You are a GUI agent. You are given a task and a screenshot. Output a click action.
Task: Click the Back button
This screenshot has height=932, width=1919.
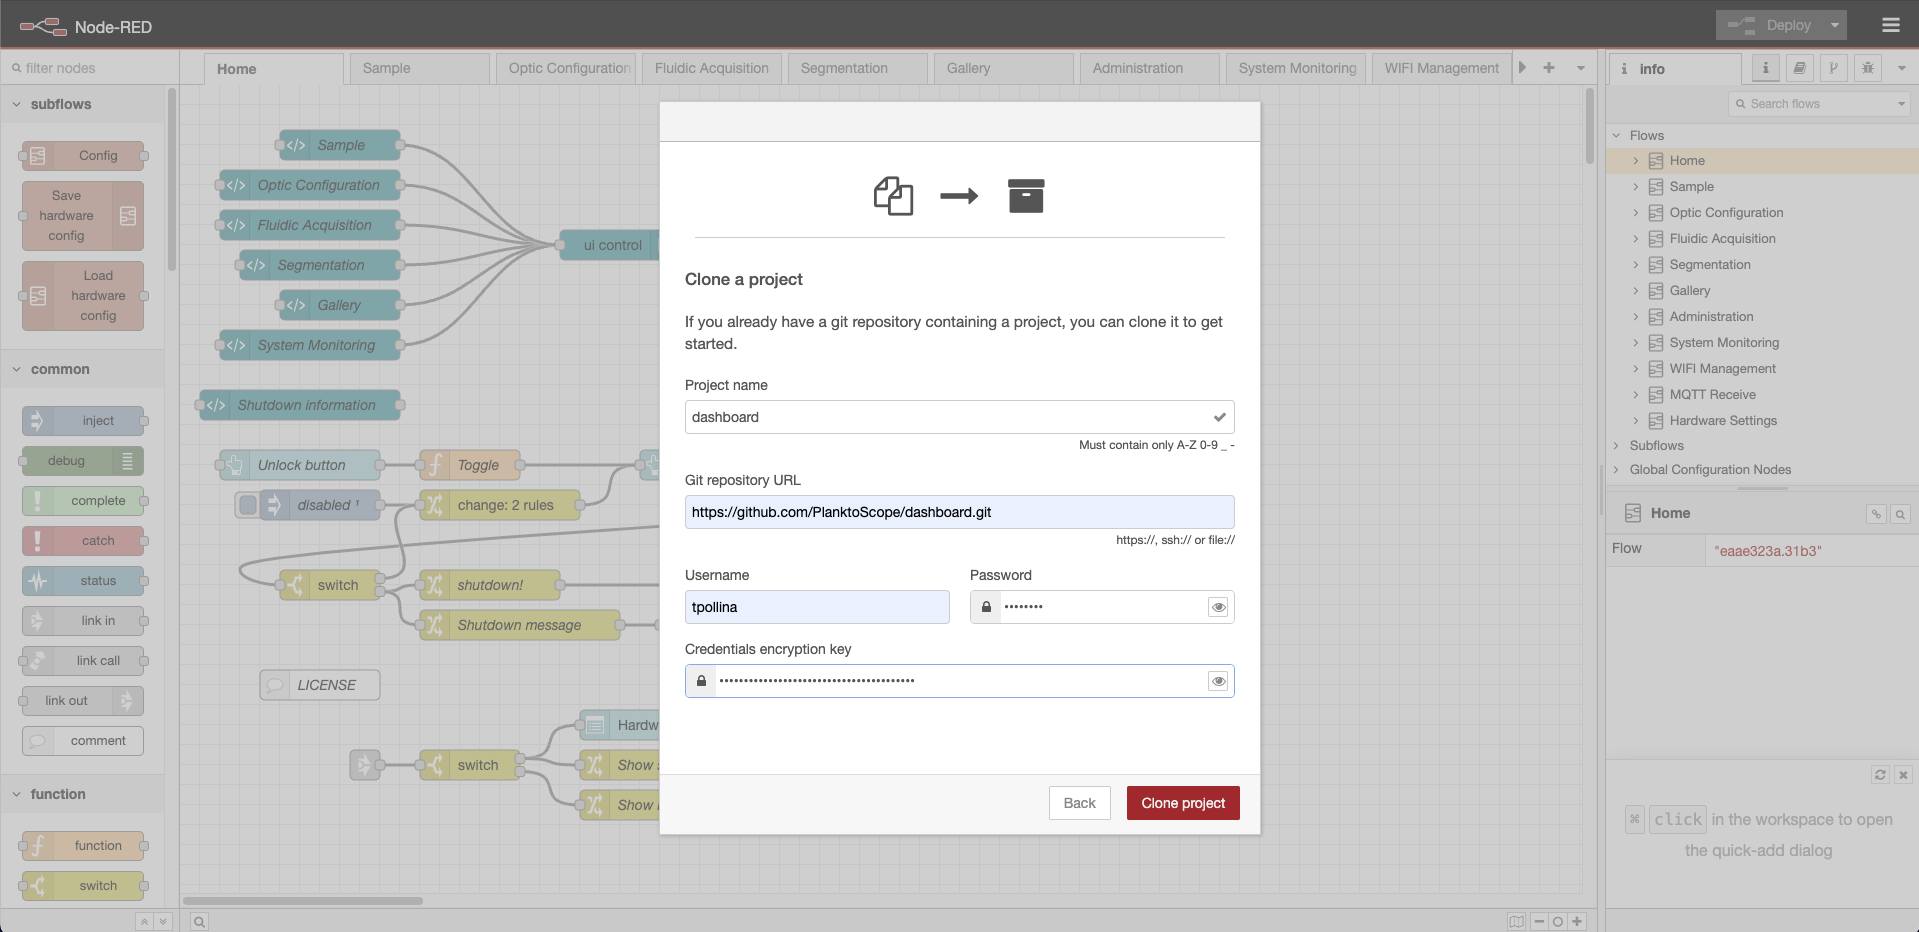point(1079,803)
